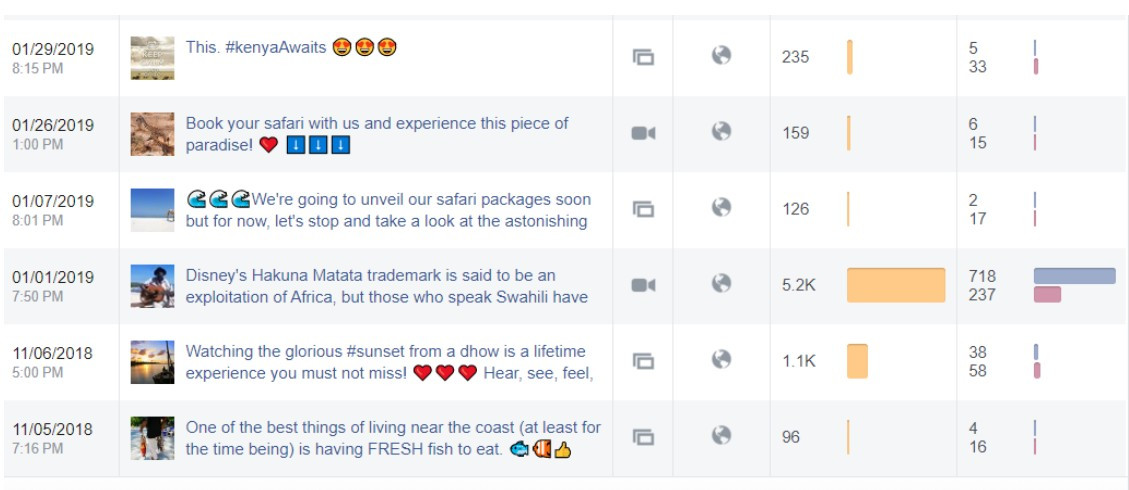Screen dimensions: 1129x490
Task: Click the globe icon on the 01/01/2019 post row
Action: tap(722, 284)
